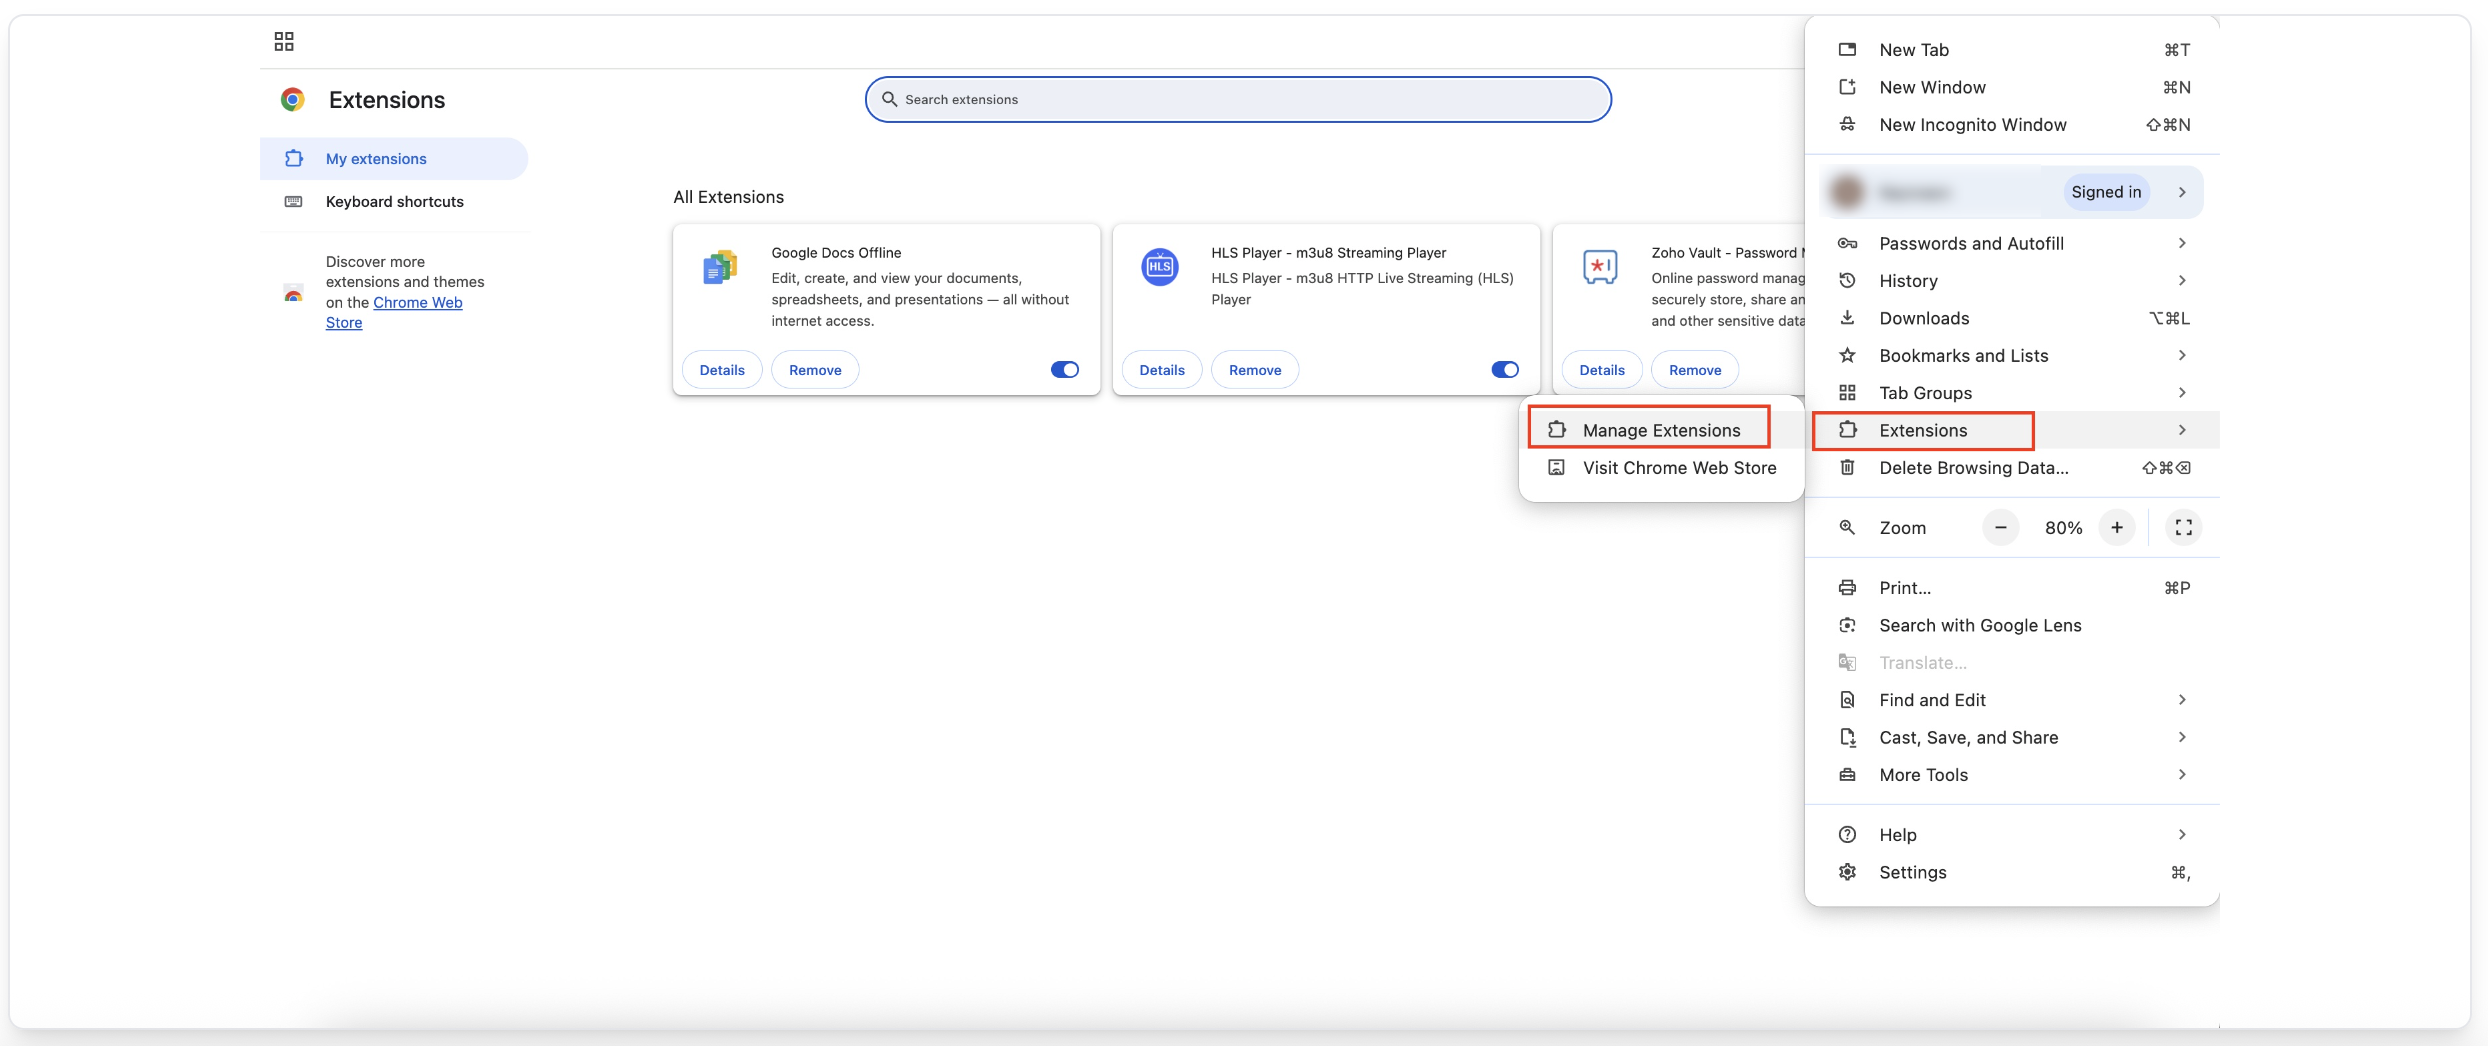Click the Keyboard shortcuts icon in sidebar
Image resolution: width=2488 pixels, height=1046 pixels.
(x=293, y=201)
